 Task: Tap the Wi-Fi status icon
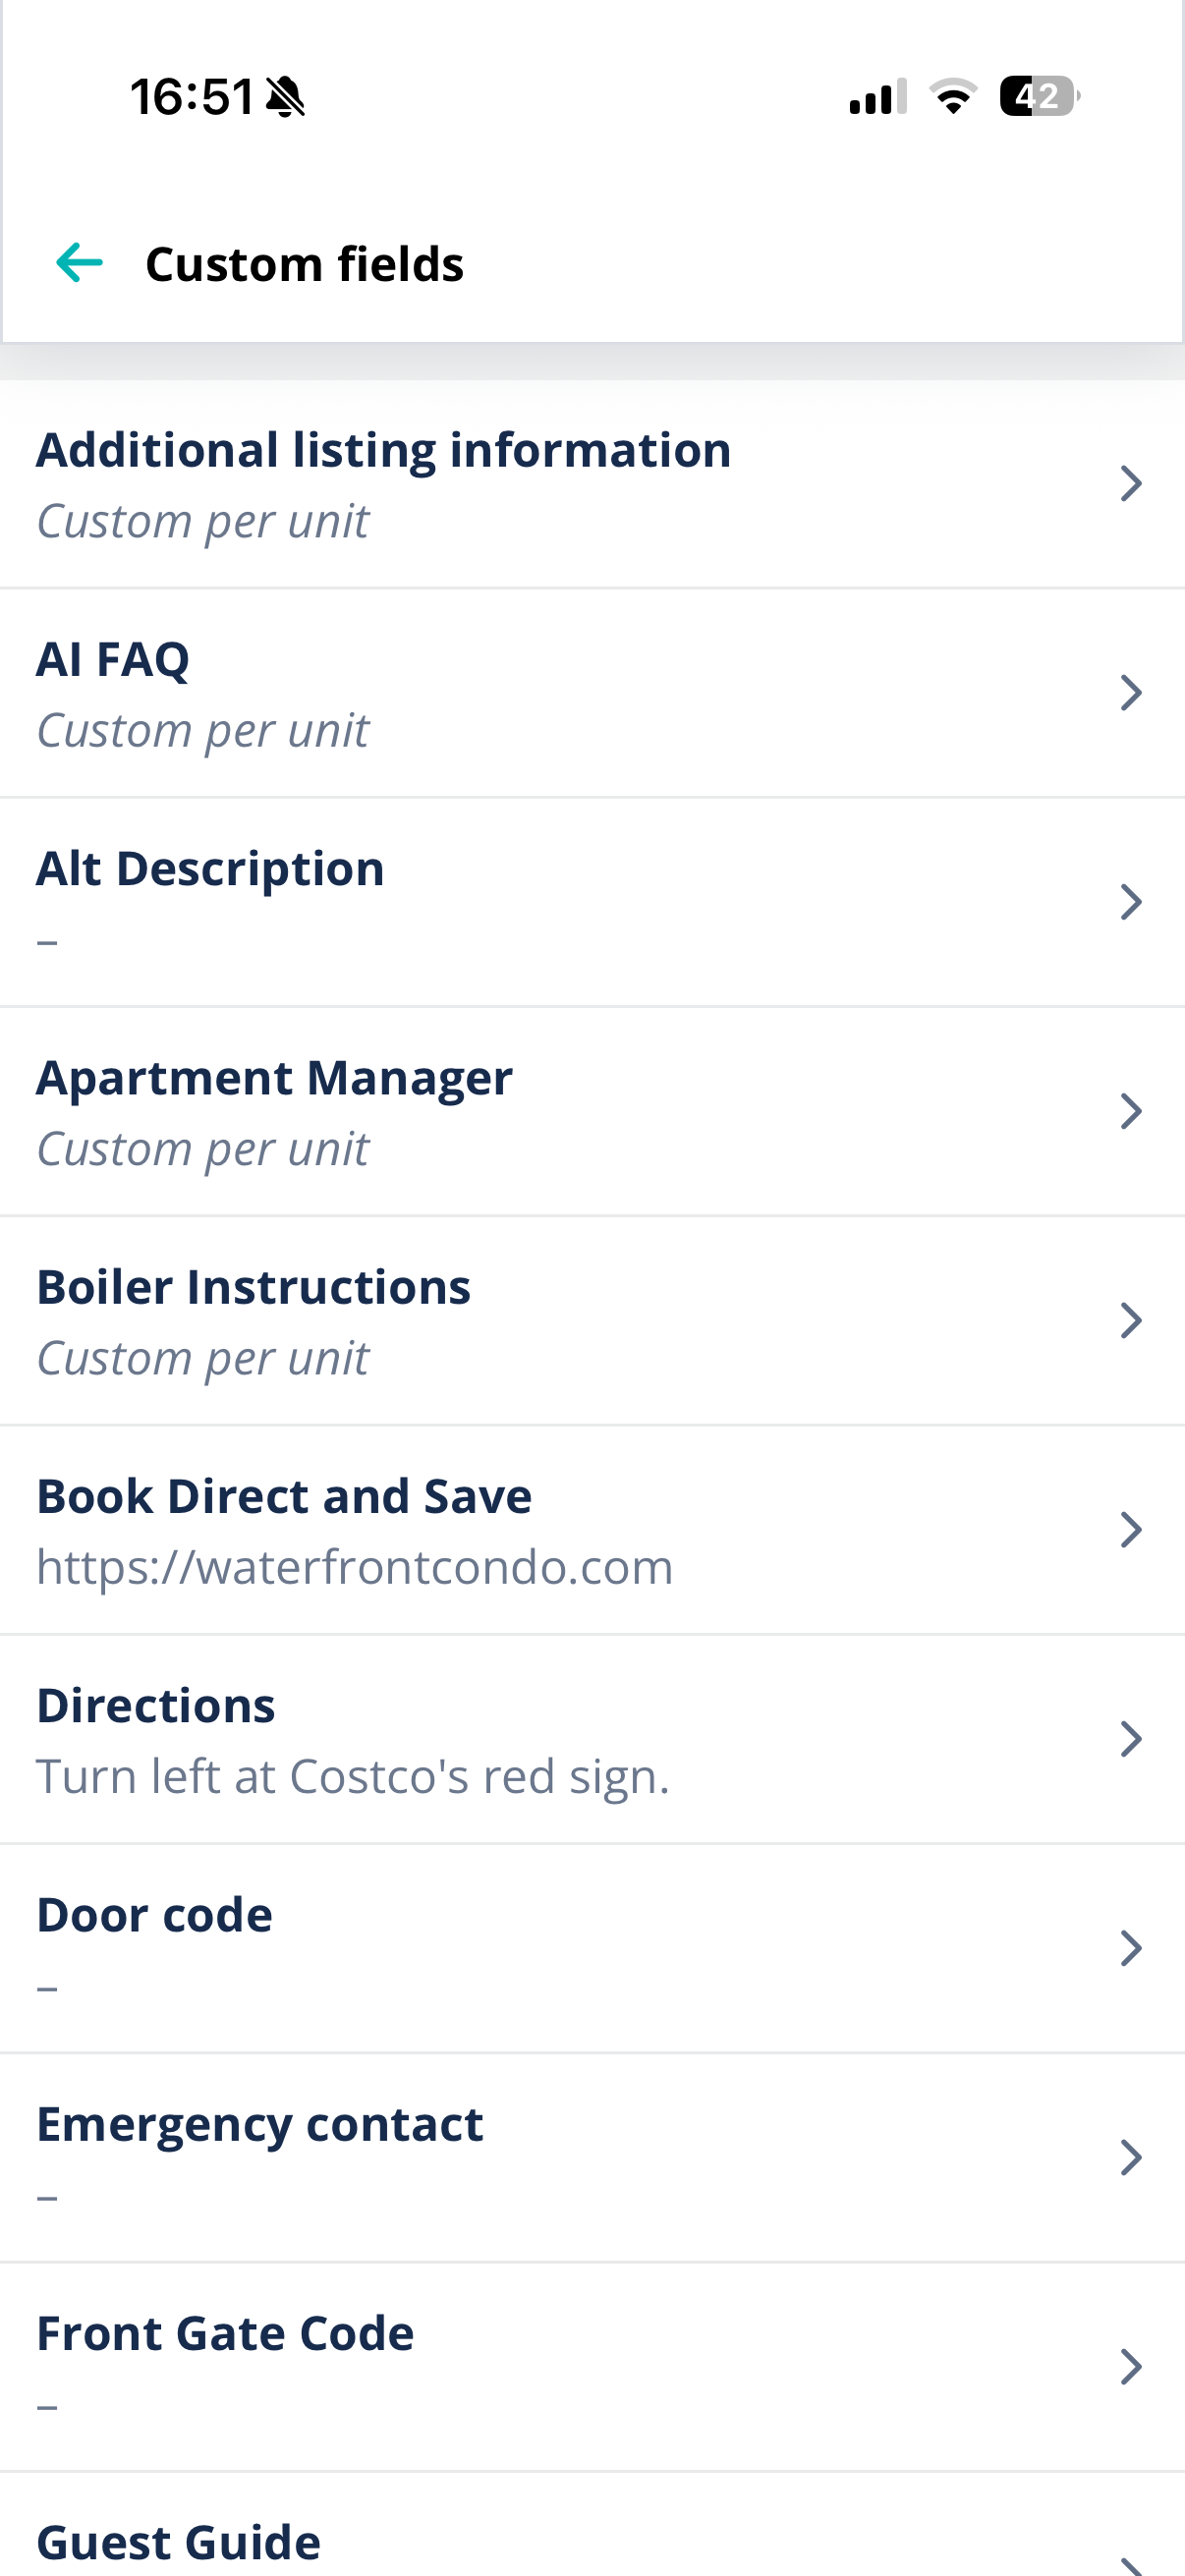click(953, 96)
